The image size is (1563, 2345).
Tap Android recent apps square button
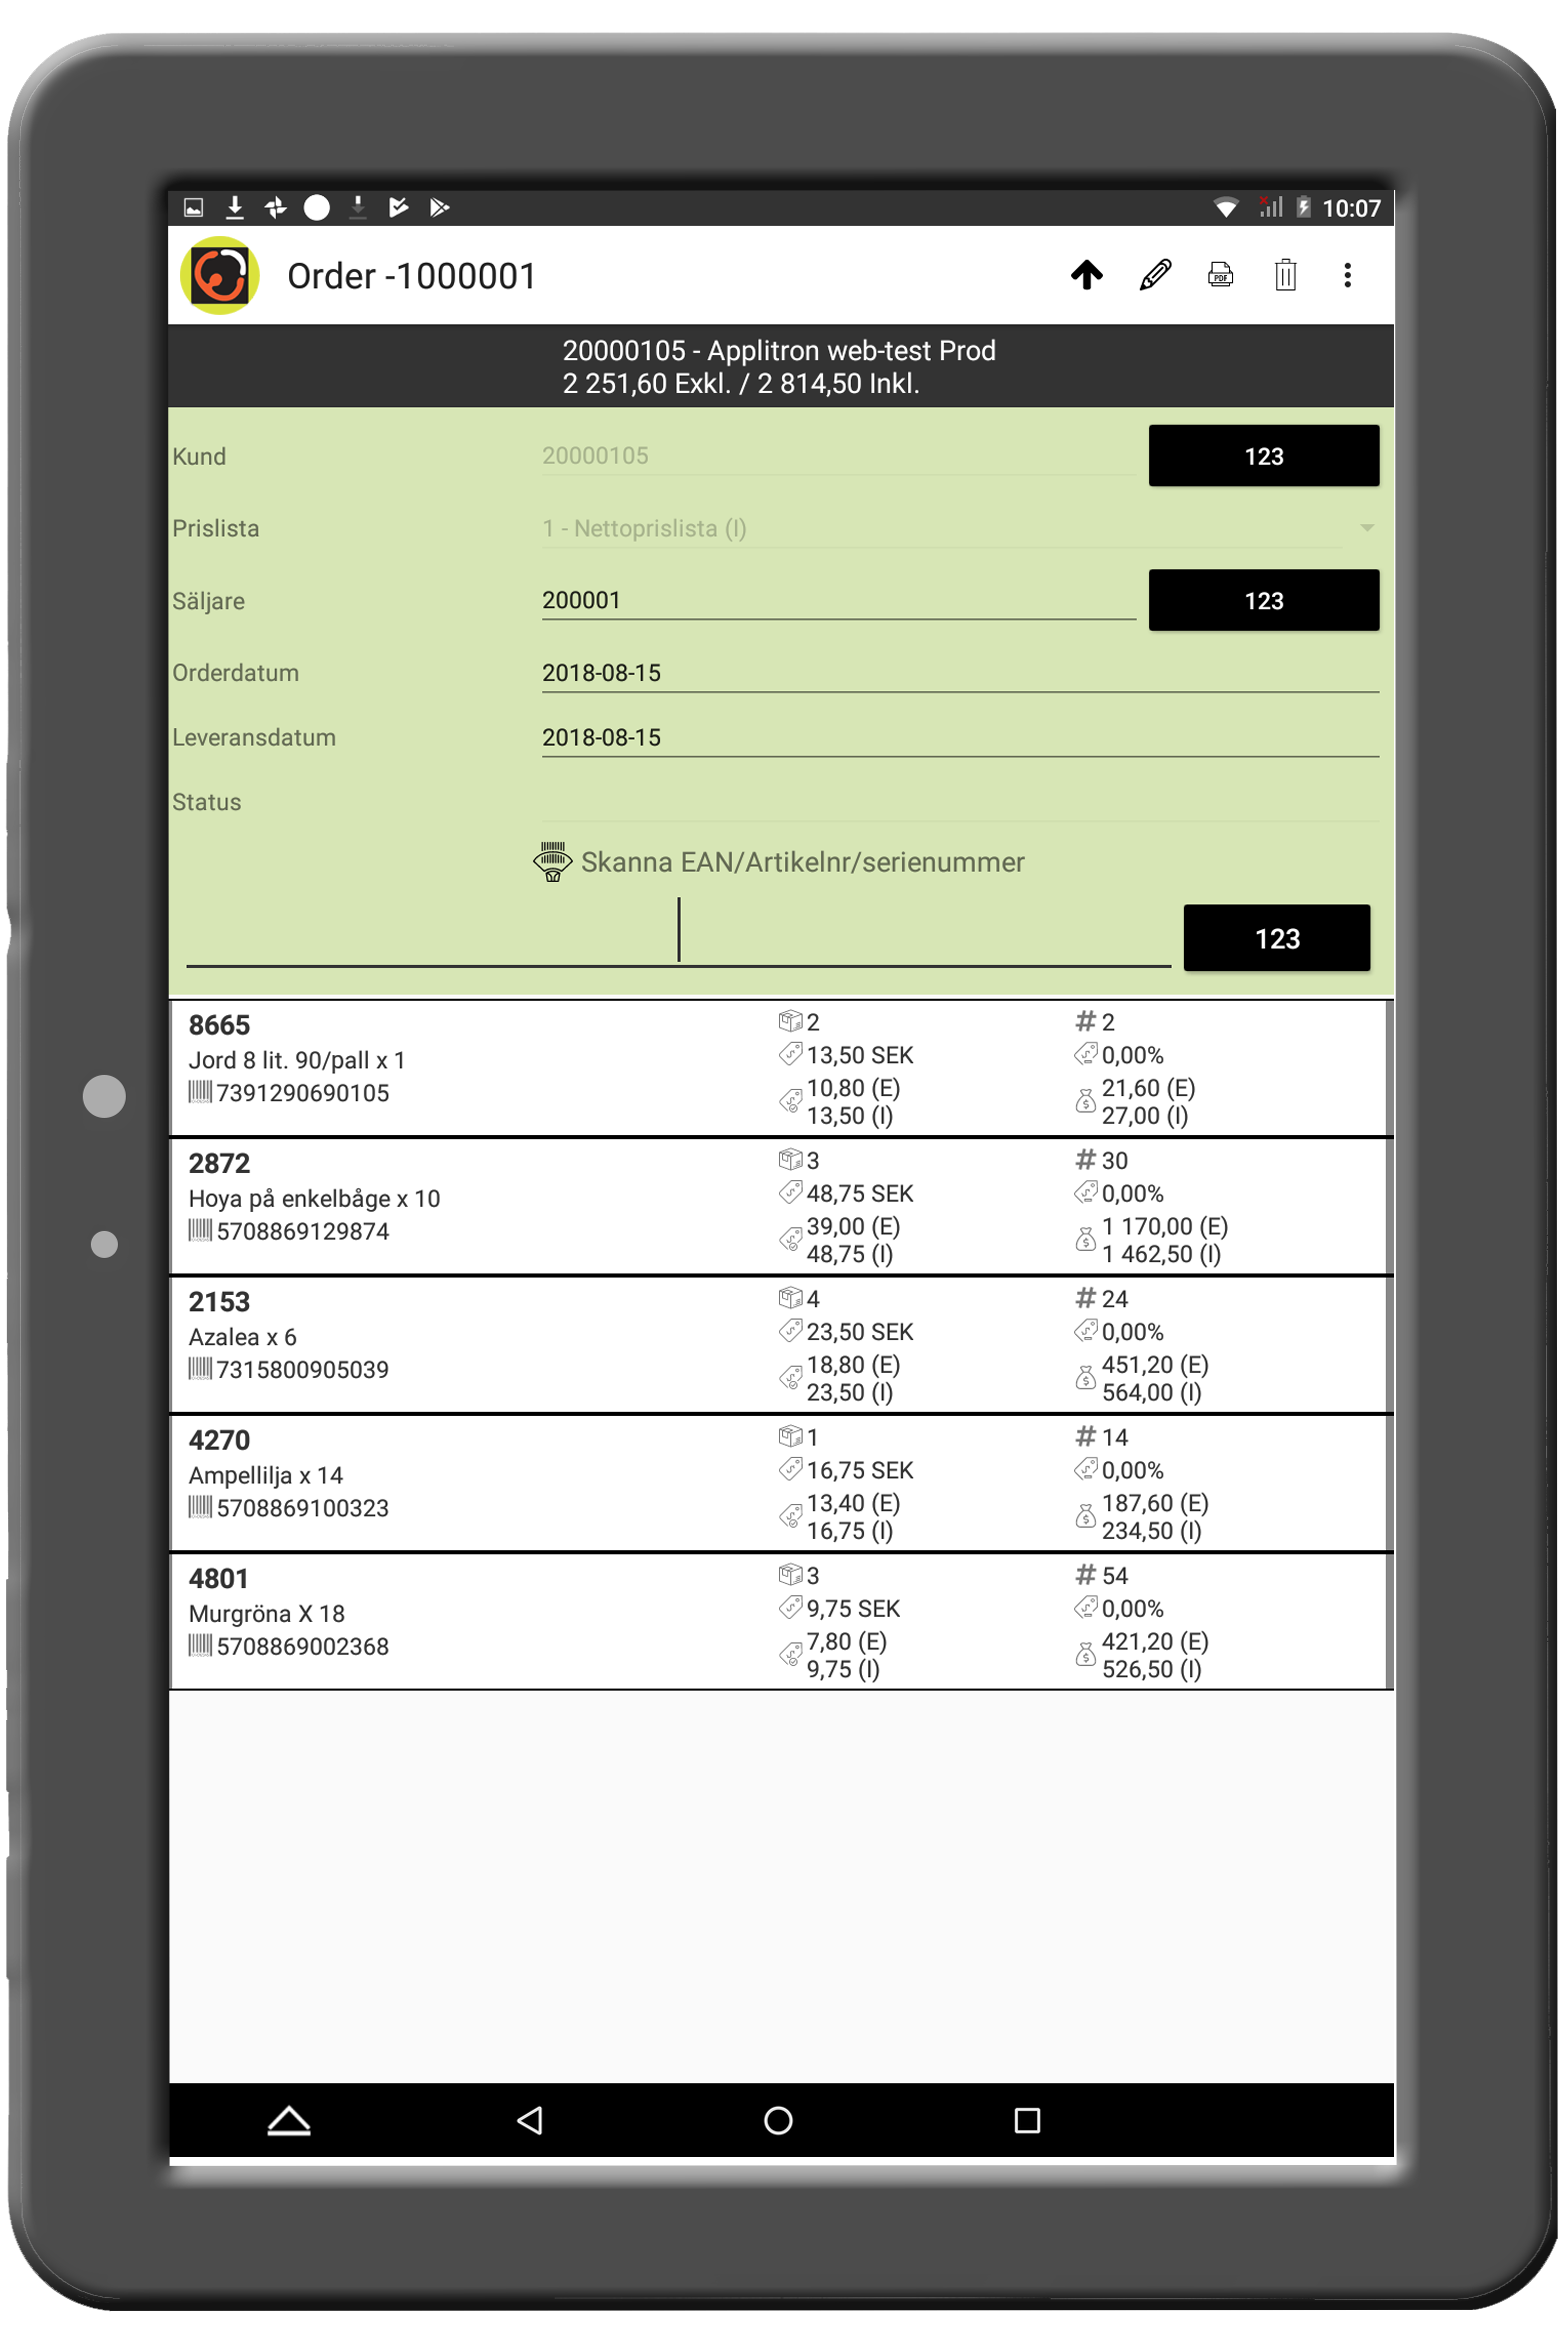tap(1026, 2119)
